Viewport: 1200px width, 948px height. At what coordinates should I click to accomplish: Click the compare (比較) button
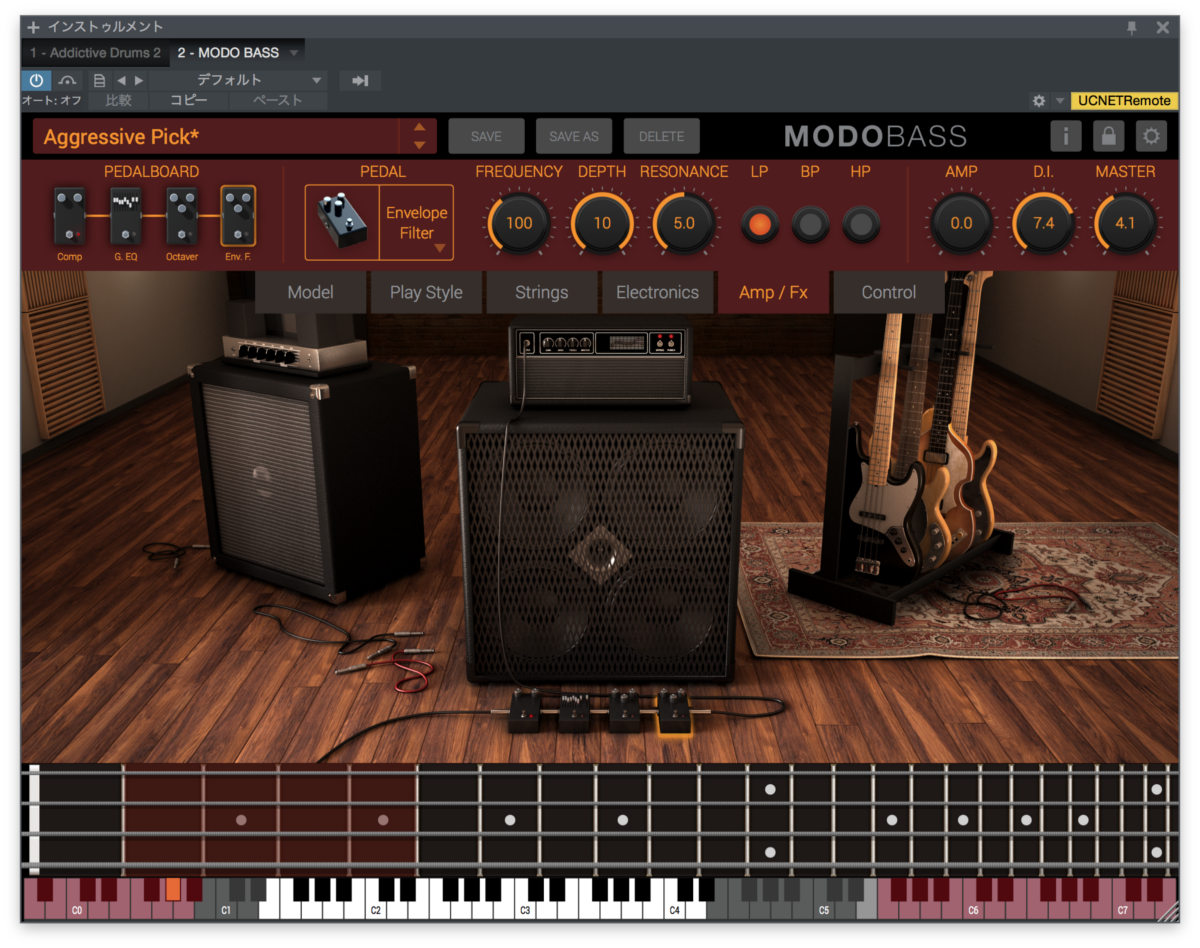tap(118, 101)
